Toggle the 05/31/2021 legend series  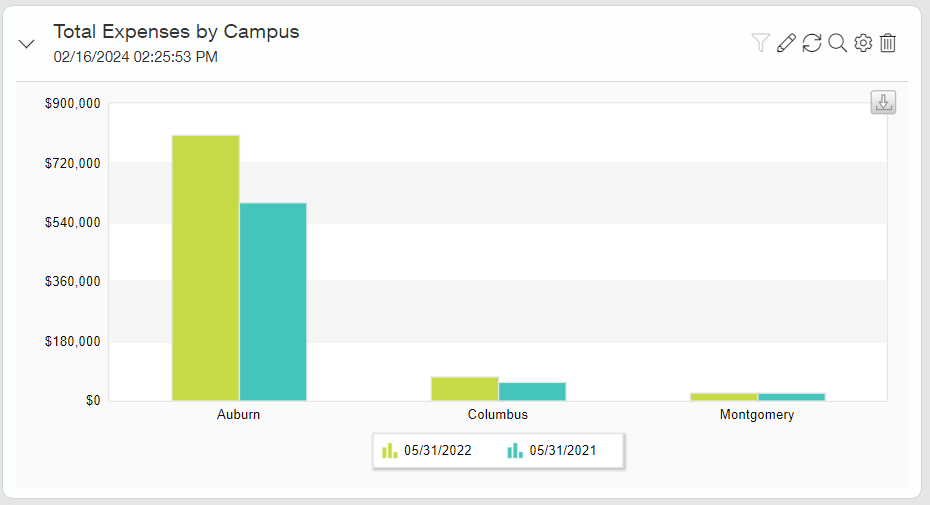(552, 451)
